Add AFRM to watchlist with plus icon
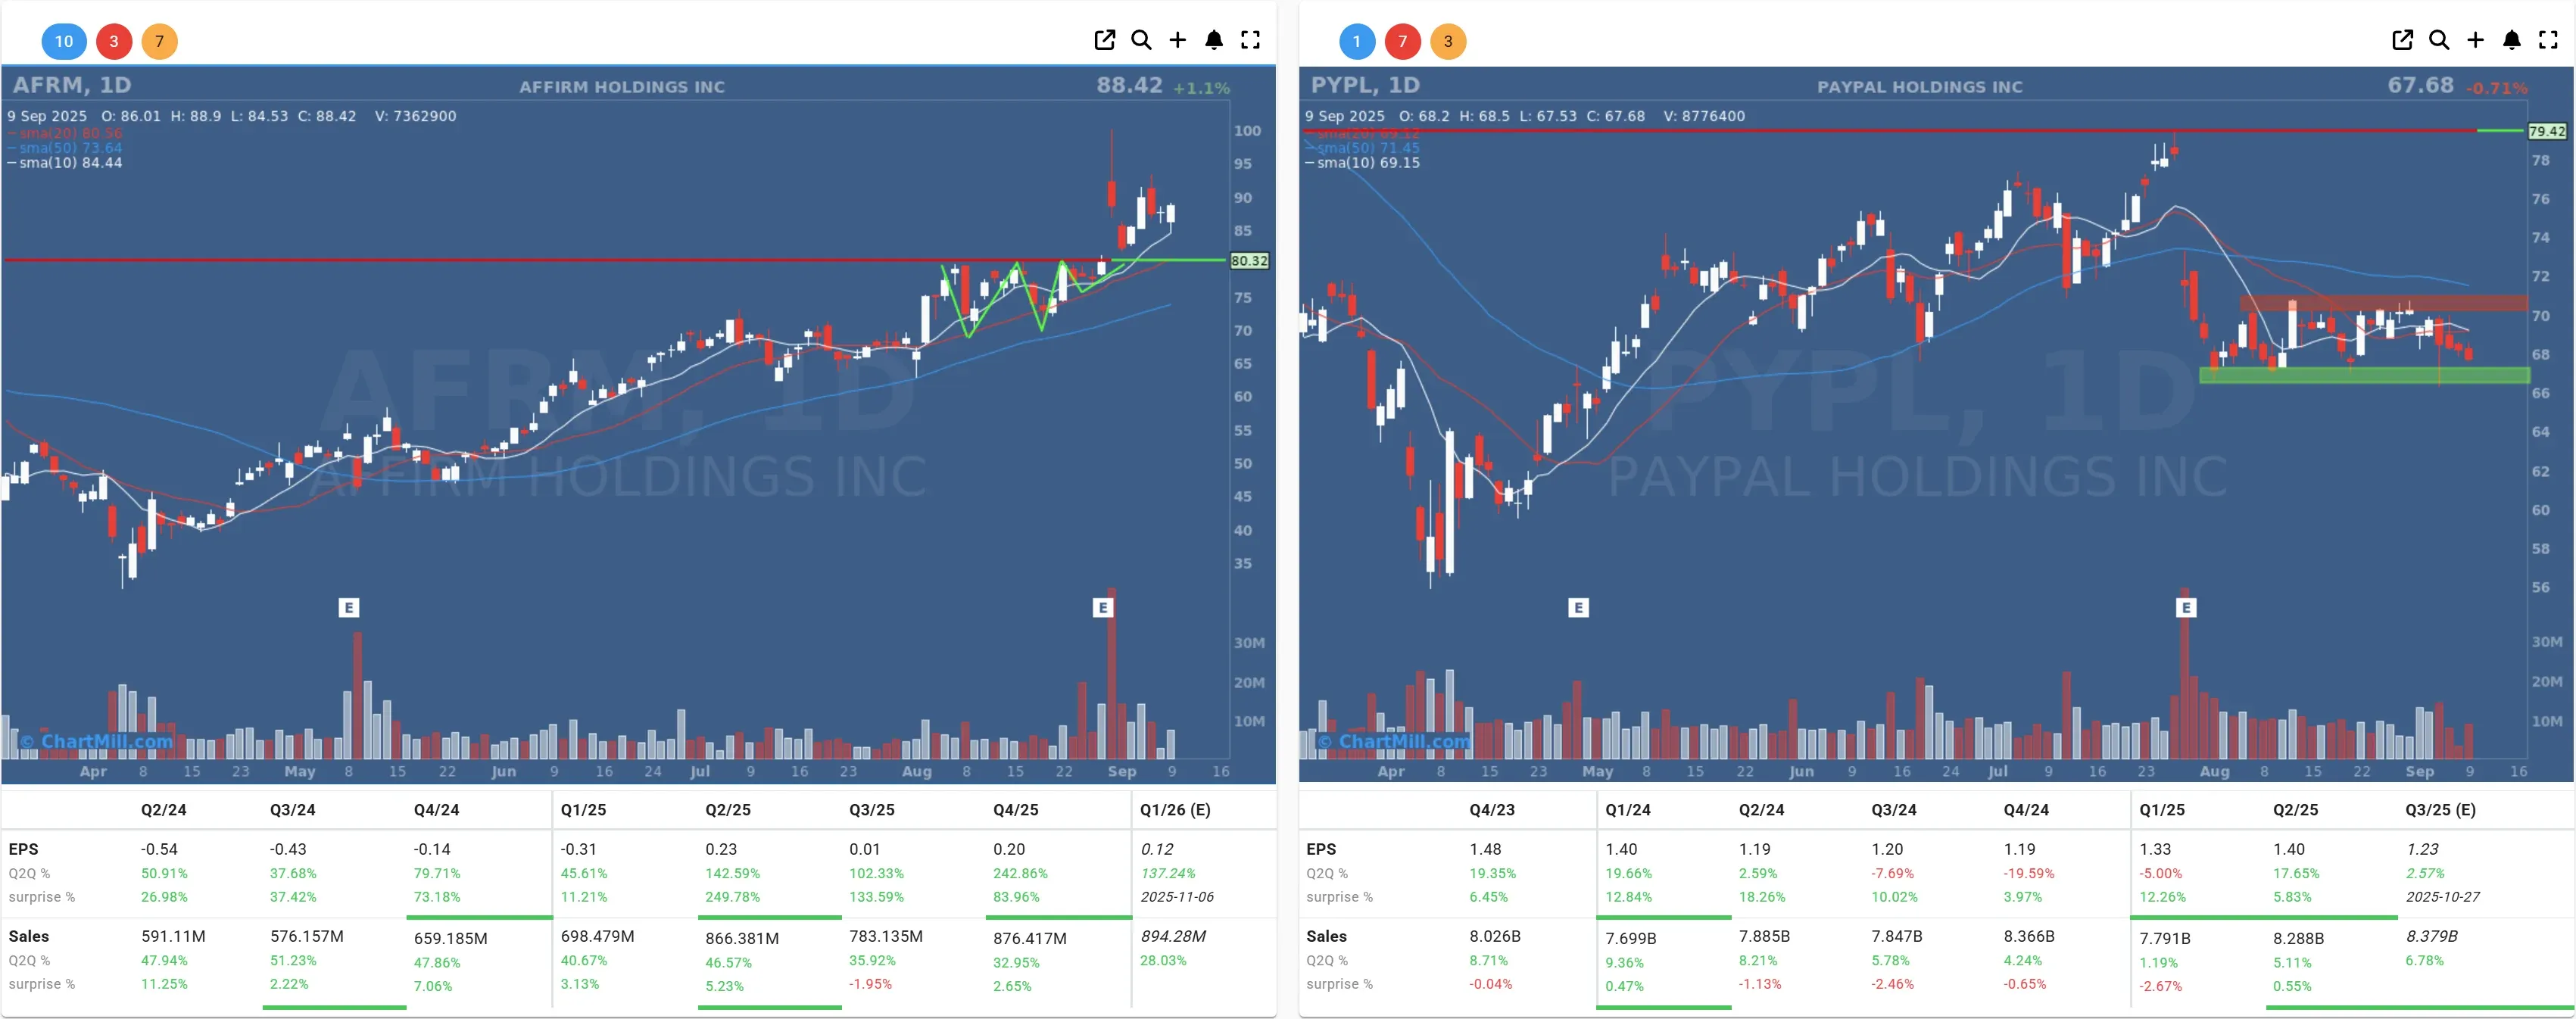 pos(1177,40)
